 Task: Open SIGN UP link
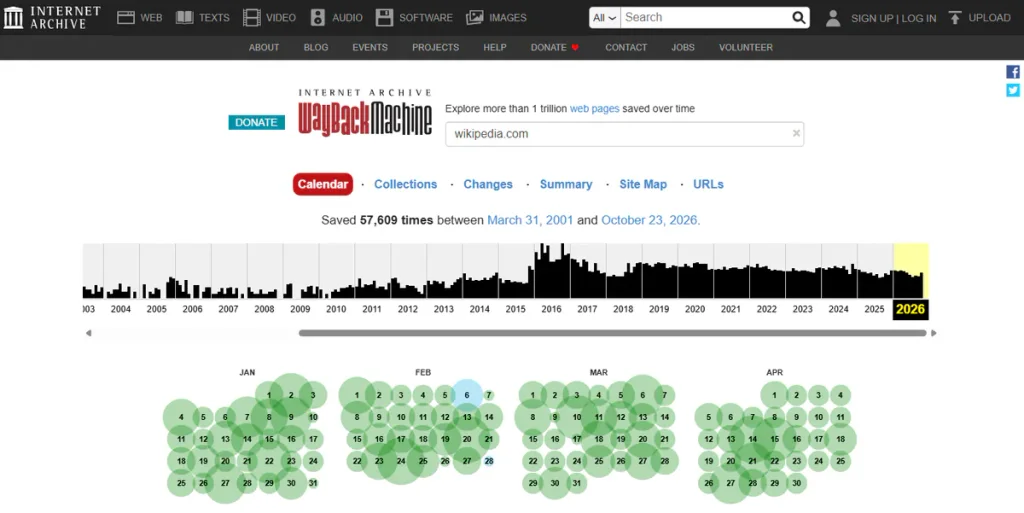872,18
